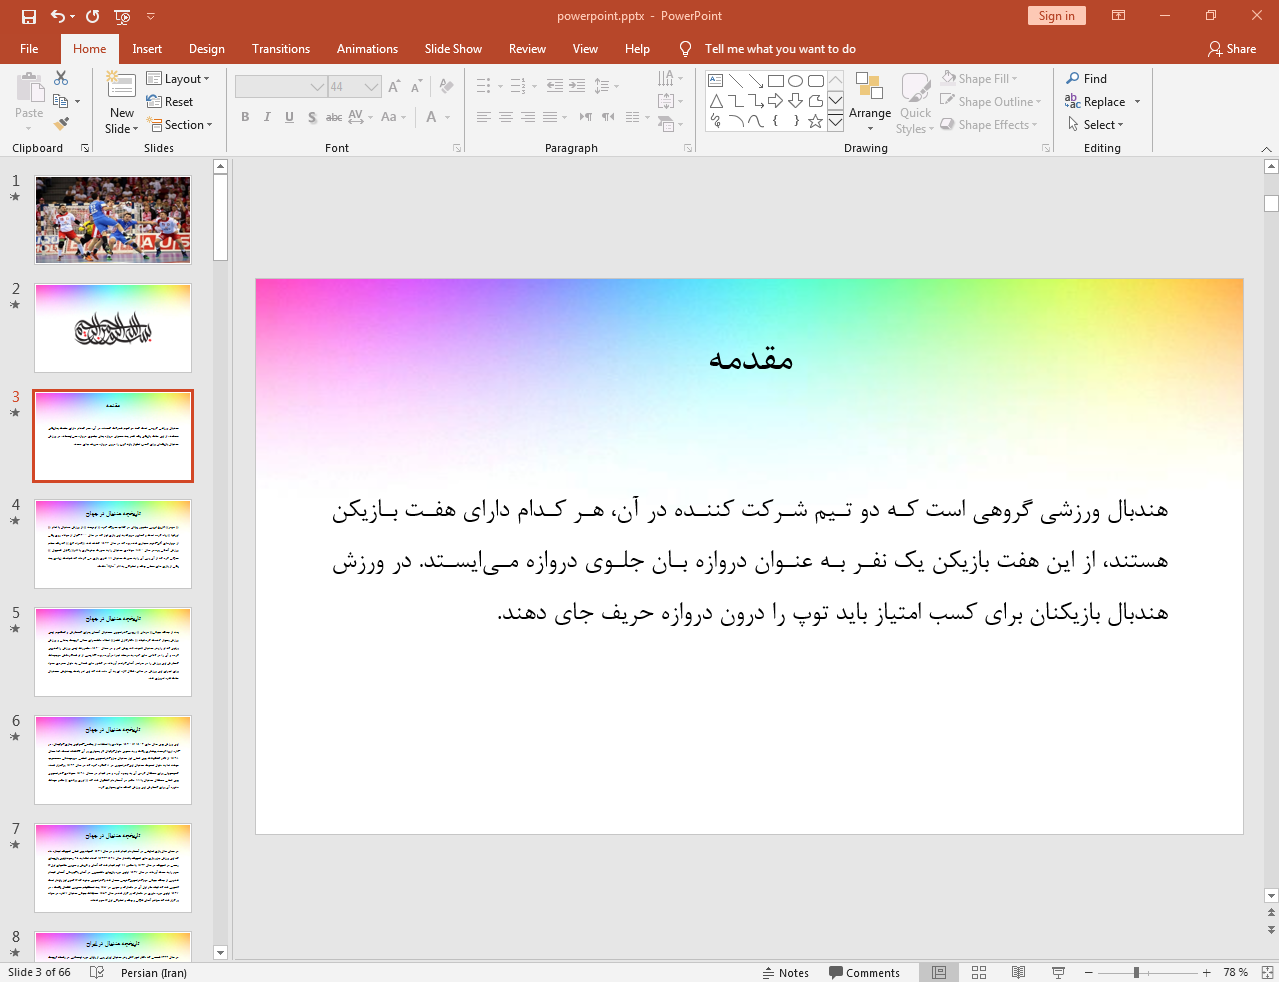Click the New Slide icon
Image resolution: width=1279 pixels, height=982 pixels.
121,87
